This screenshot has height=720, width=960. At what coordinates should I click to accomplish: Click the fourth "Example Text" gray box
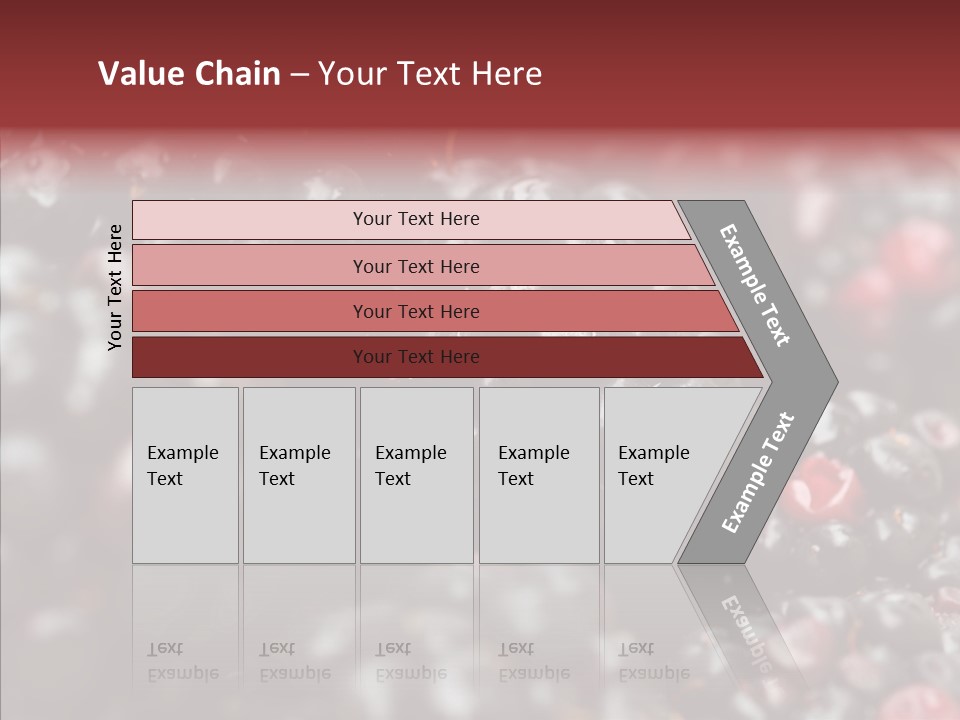(539, 475)
